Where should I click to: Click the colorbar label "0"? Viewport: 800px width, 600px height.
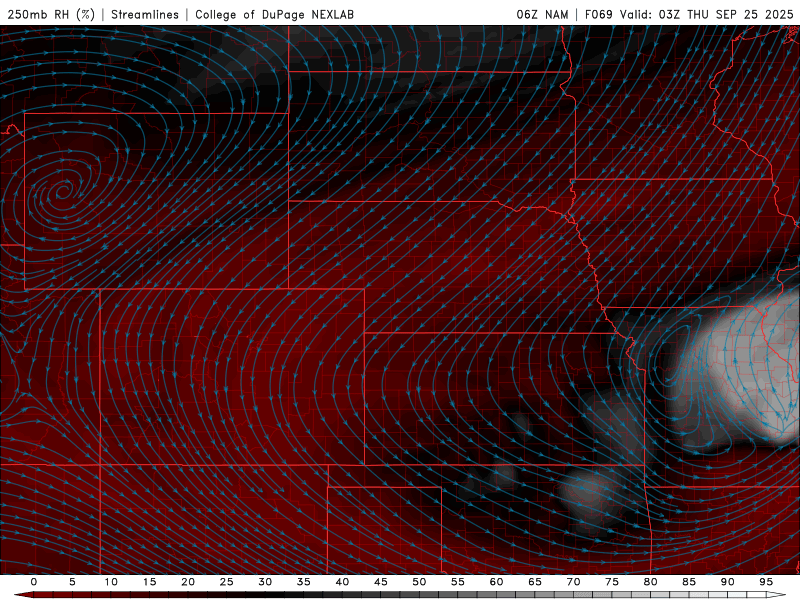[34, 582]
